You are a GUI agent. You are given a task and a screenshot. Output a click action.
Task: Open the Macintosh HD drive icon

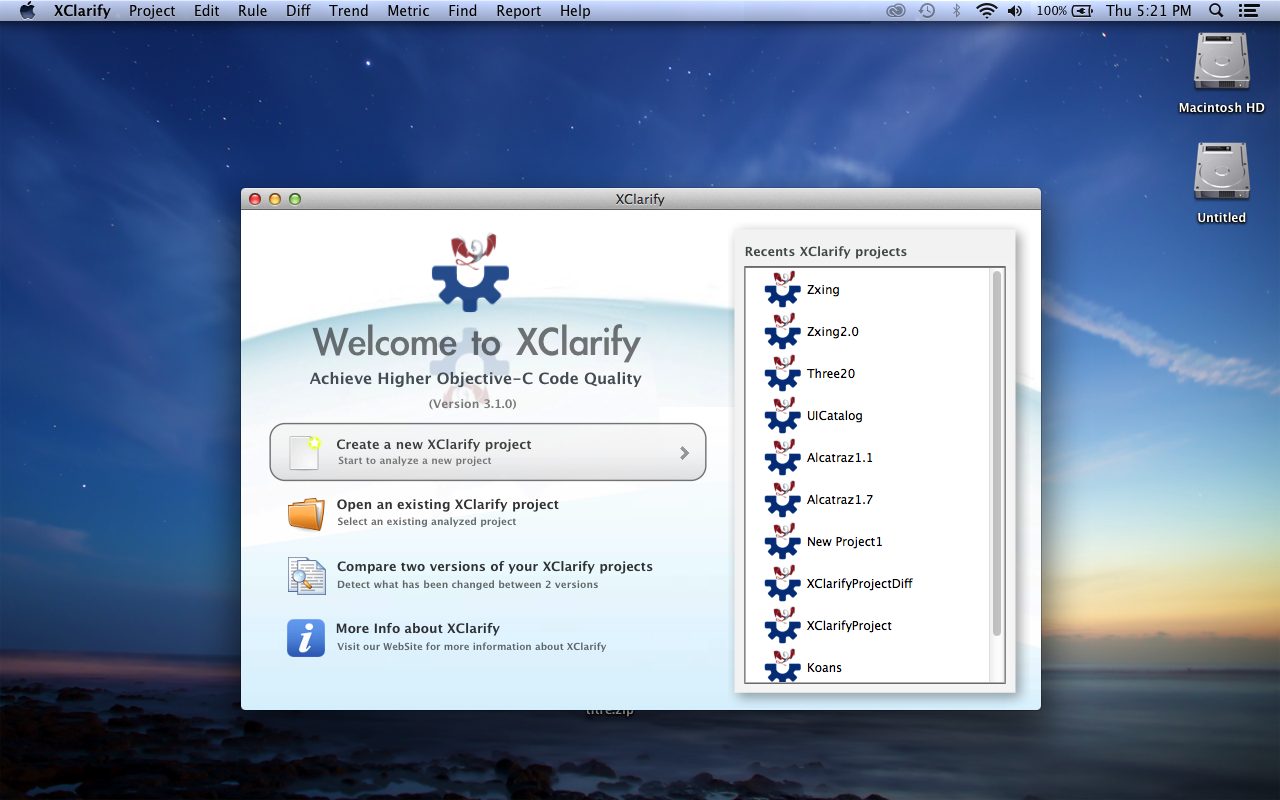click(x=1221, y=61)
